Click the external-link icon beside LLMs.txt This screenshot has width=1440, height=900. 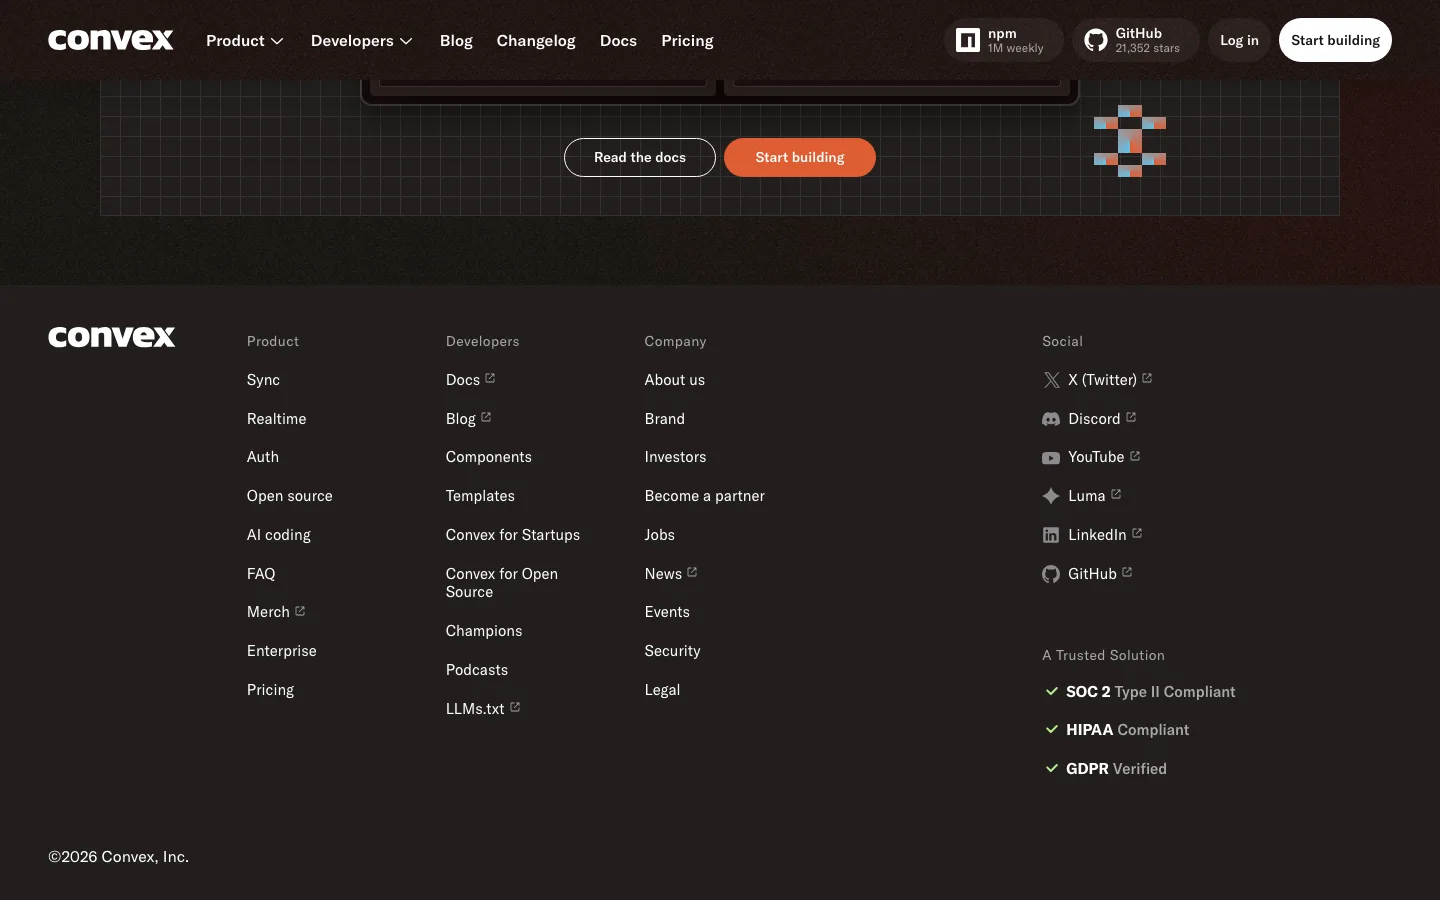coord(515,707)
